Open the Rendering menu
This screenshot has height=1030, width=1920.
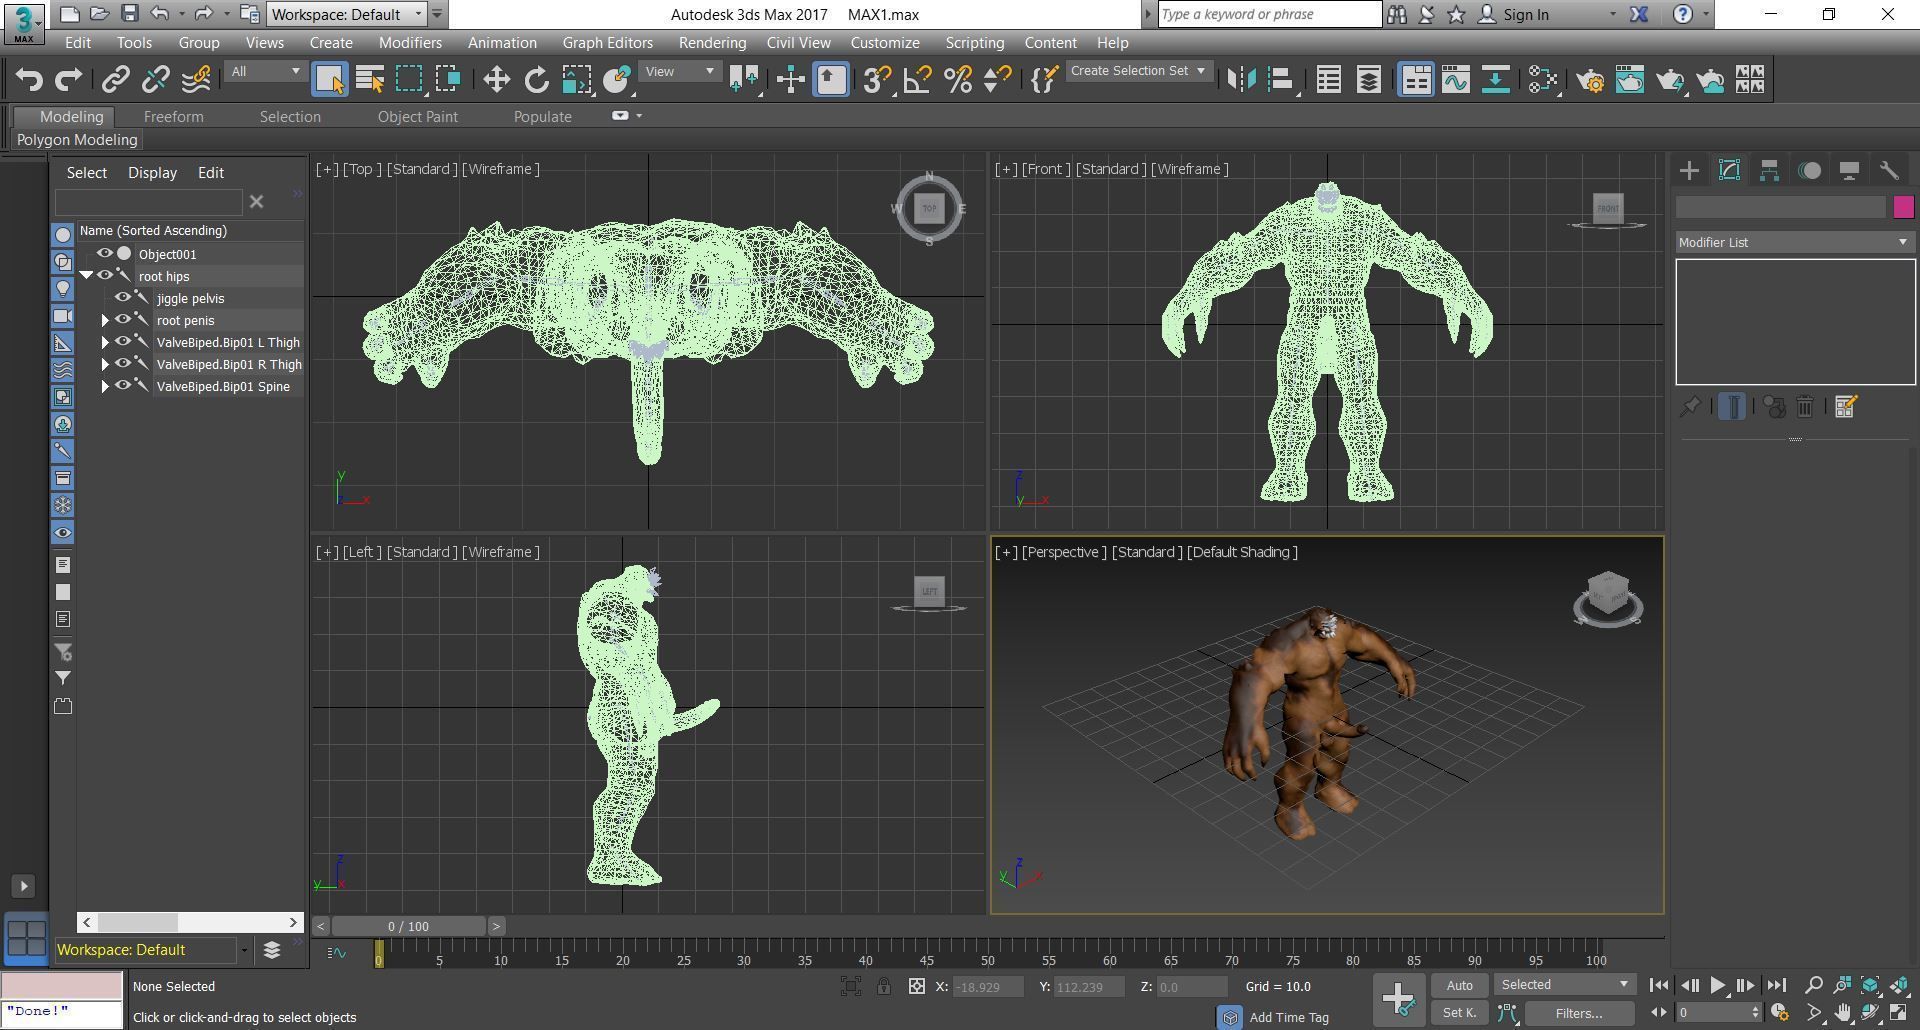click(x=712, y=43)
